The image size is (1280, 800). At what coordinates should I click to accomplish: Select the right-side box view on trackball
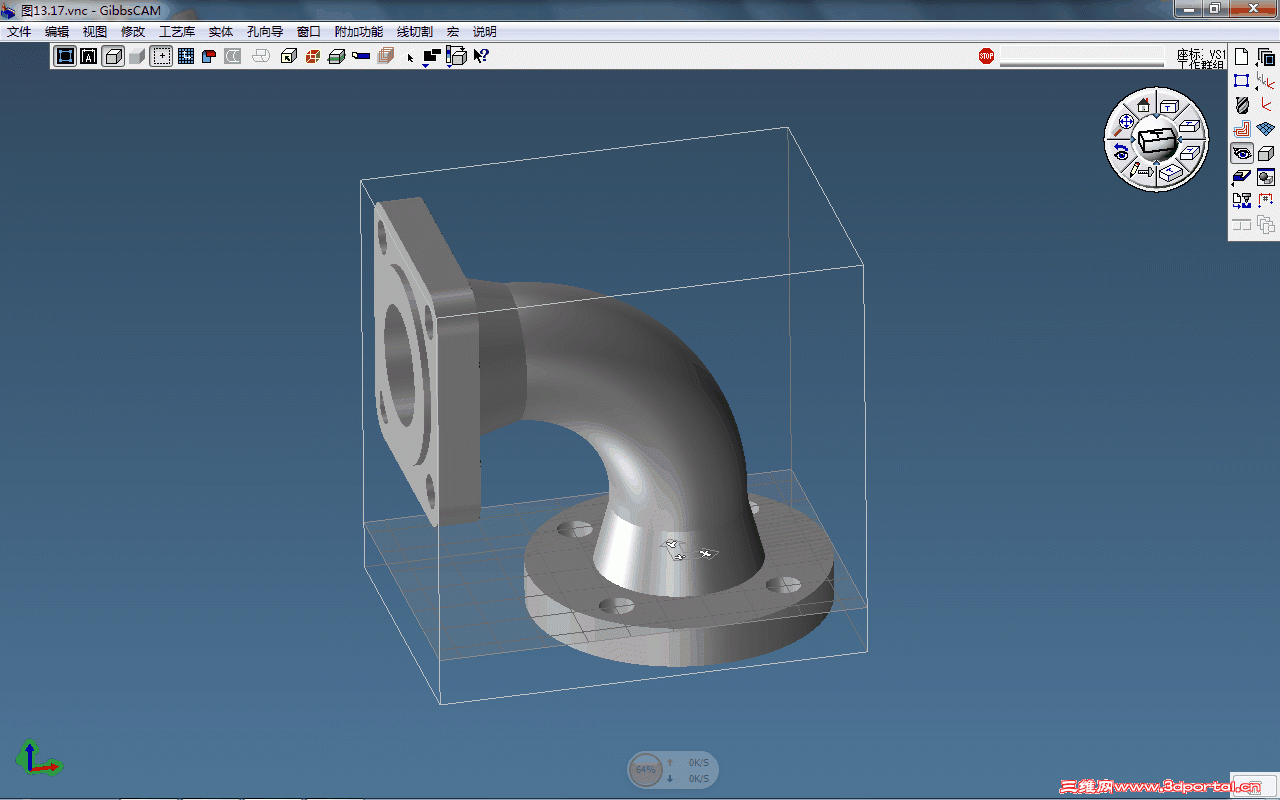[x=1190, y=152]
